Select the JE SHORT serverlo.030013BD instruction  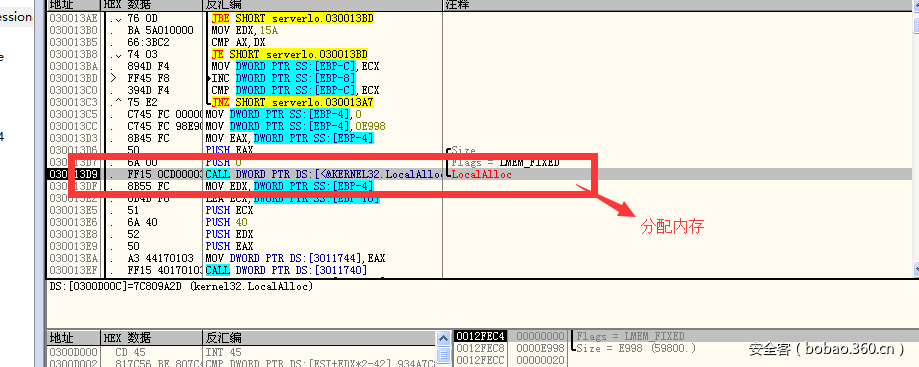[x=290, y=54]
